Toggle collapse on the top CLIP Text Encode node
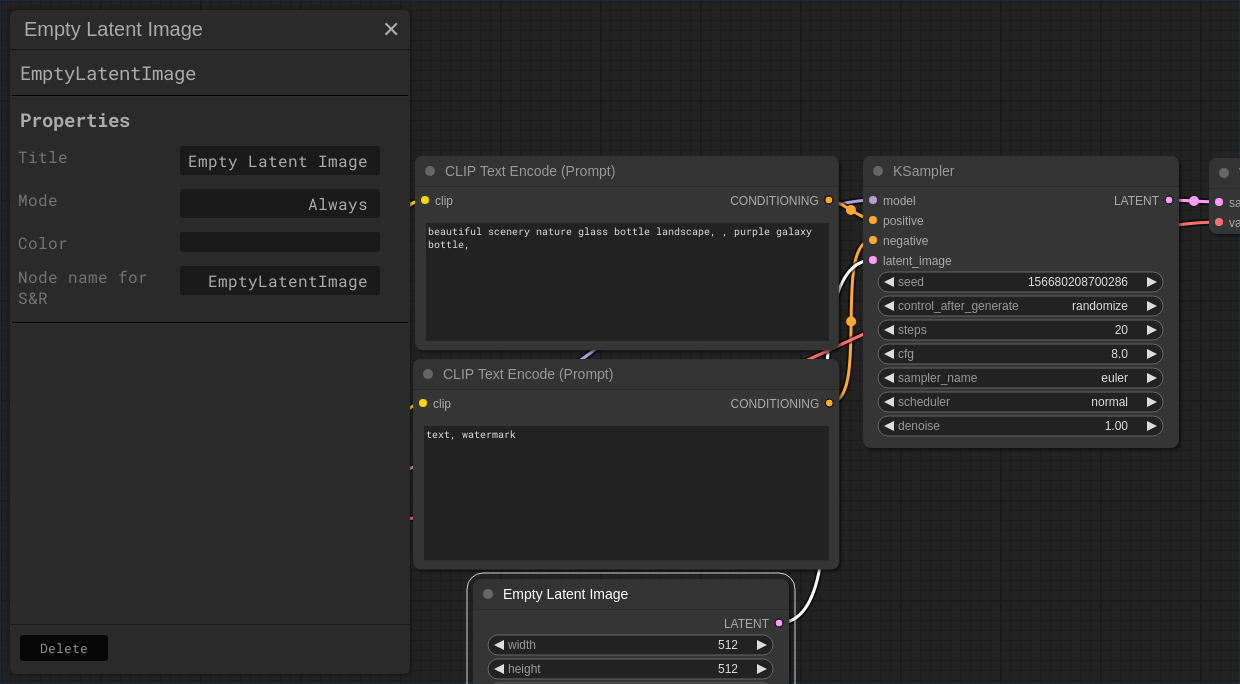 [430, 171]
